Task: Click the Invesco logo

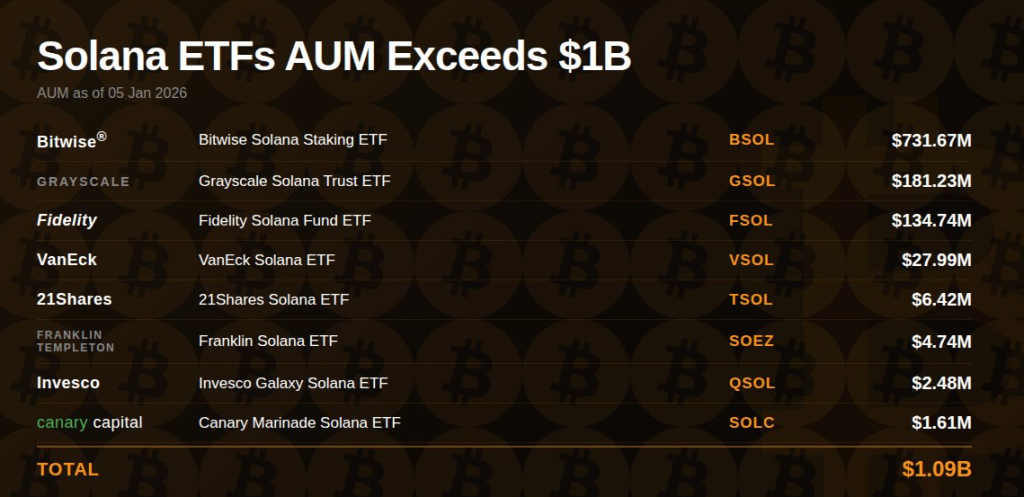Action: click(68, 383)
